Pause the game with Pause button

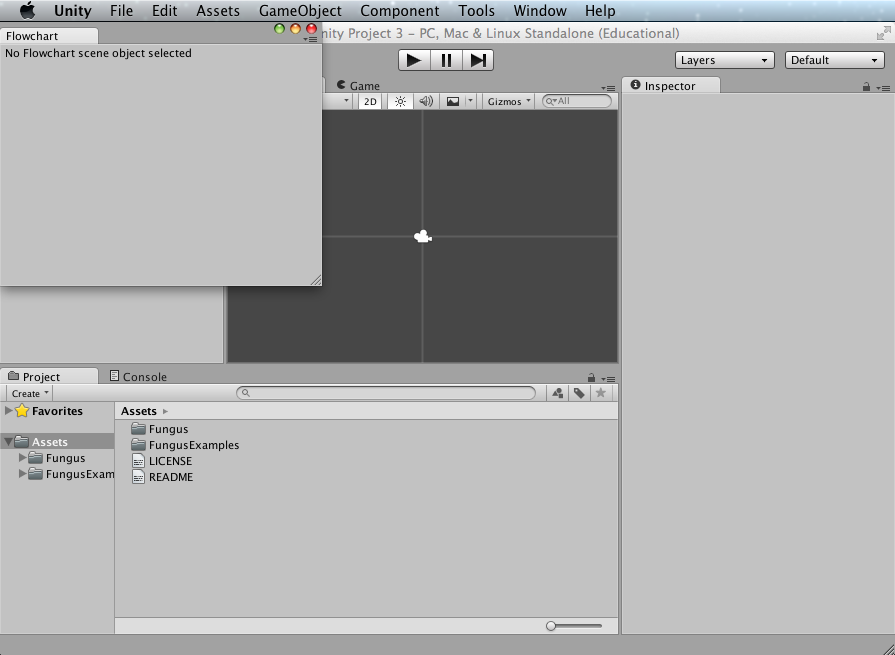tap(446, 60)
